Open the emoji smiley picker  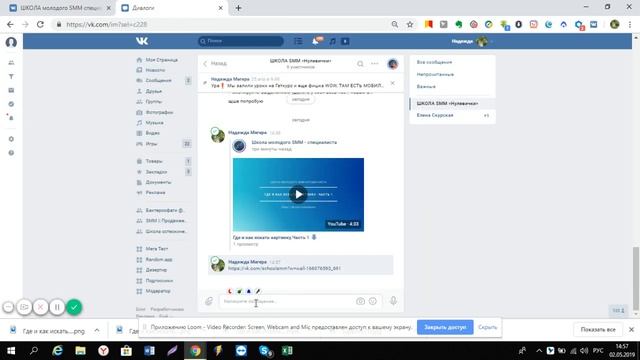coord(373,301)
